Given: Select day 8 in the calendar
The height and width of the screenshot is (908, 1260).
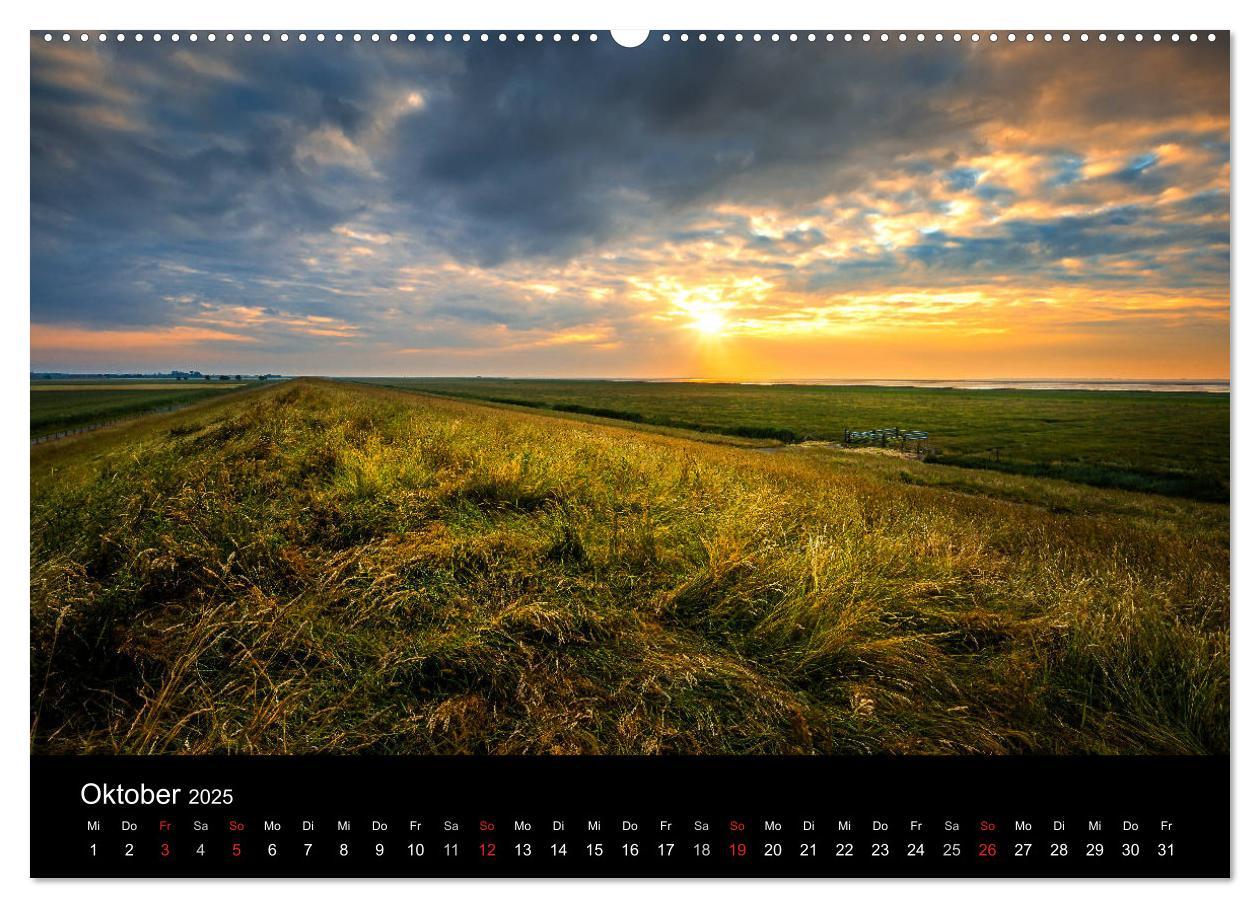Looking at the screenshot, I should tap(344, 850).
